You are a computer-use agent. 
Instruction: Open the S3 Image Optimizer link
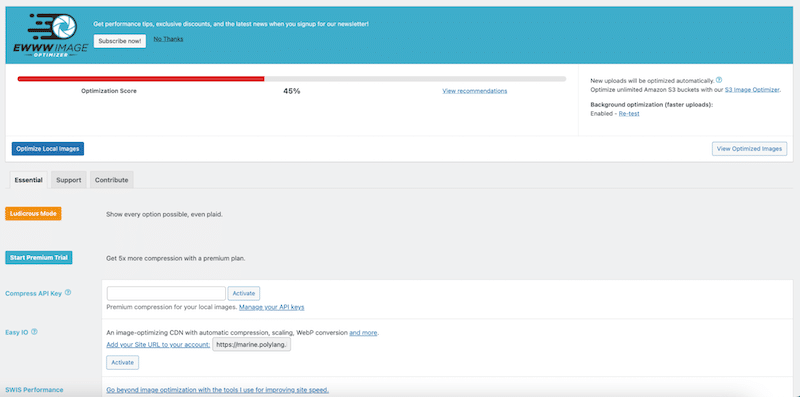coord(752,89)
